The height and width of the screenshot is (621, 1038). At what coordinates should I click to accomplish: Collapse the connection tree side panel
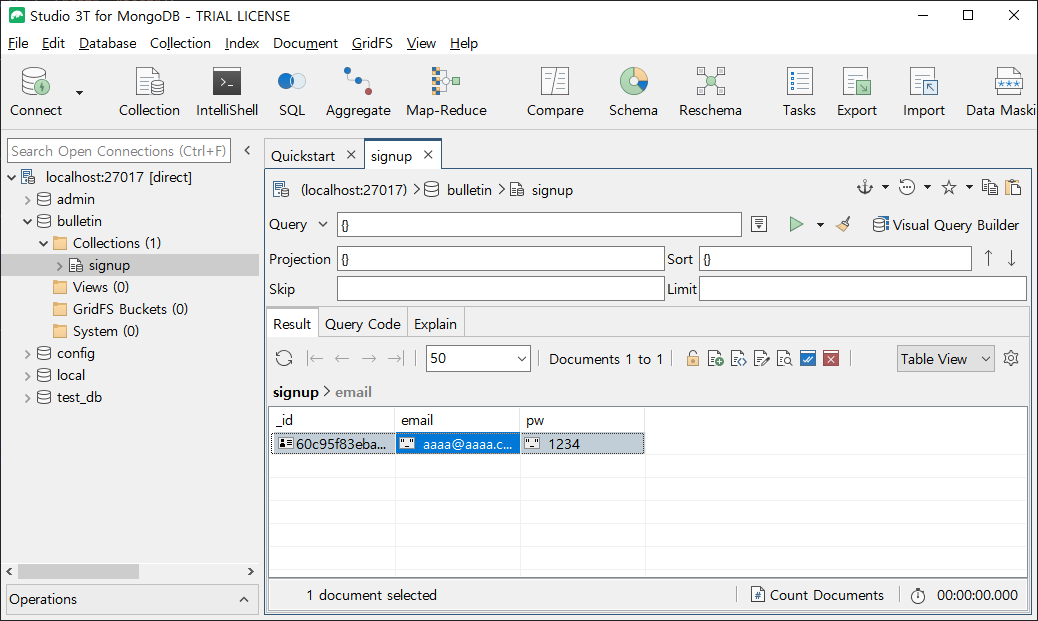tap(248, 150)
